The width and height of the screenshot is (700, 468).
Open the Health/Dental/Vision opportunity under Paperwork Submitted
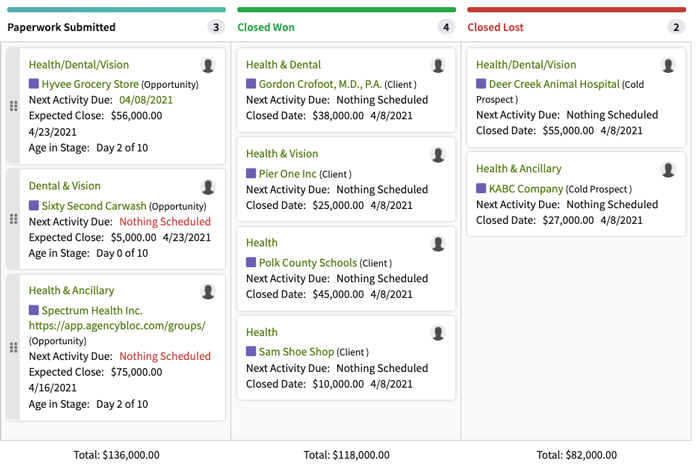79,65
